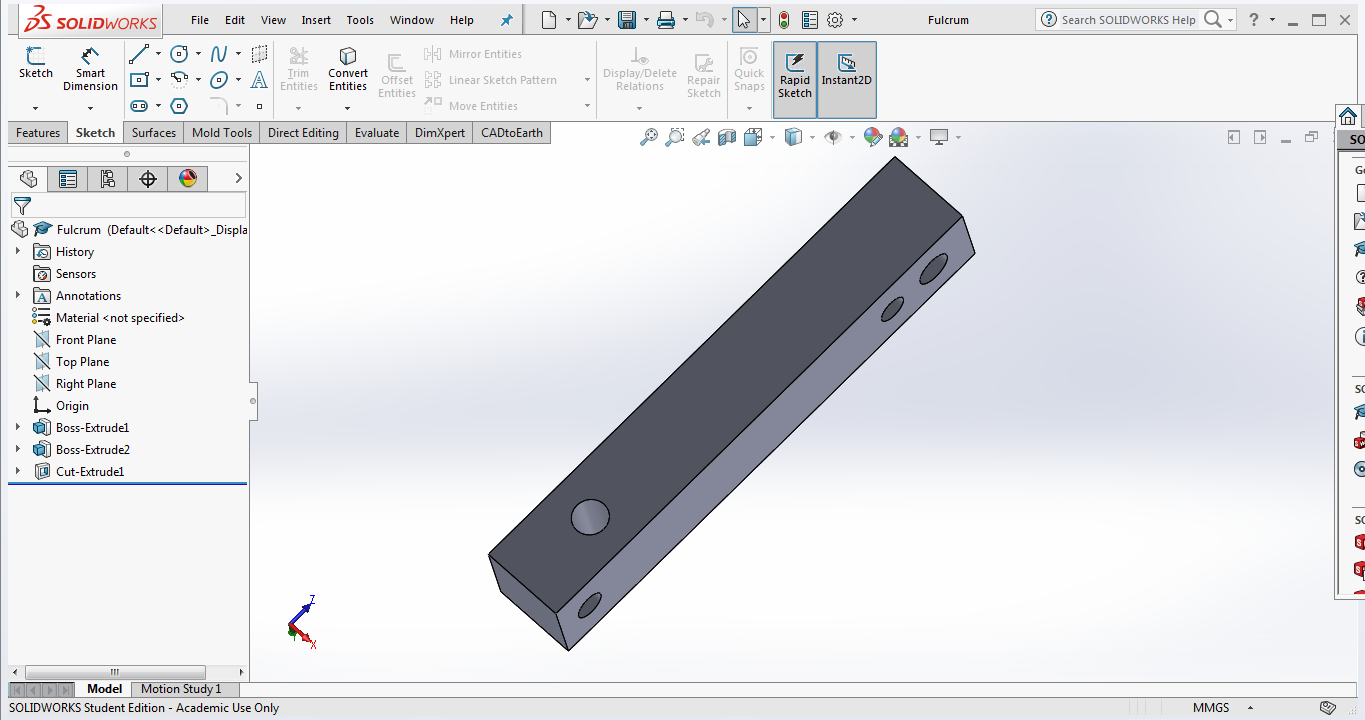Click the Model tab at bottom
The image size is (1365, 720).
point(104,689)
